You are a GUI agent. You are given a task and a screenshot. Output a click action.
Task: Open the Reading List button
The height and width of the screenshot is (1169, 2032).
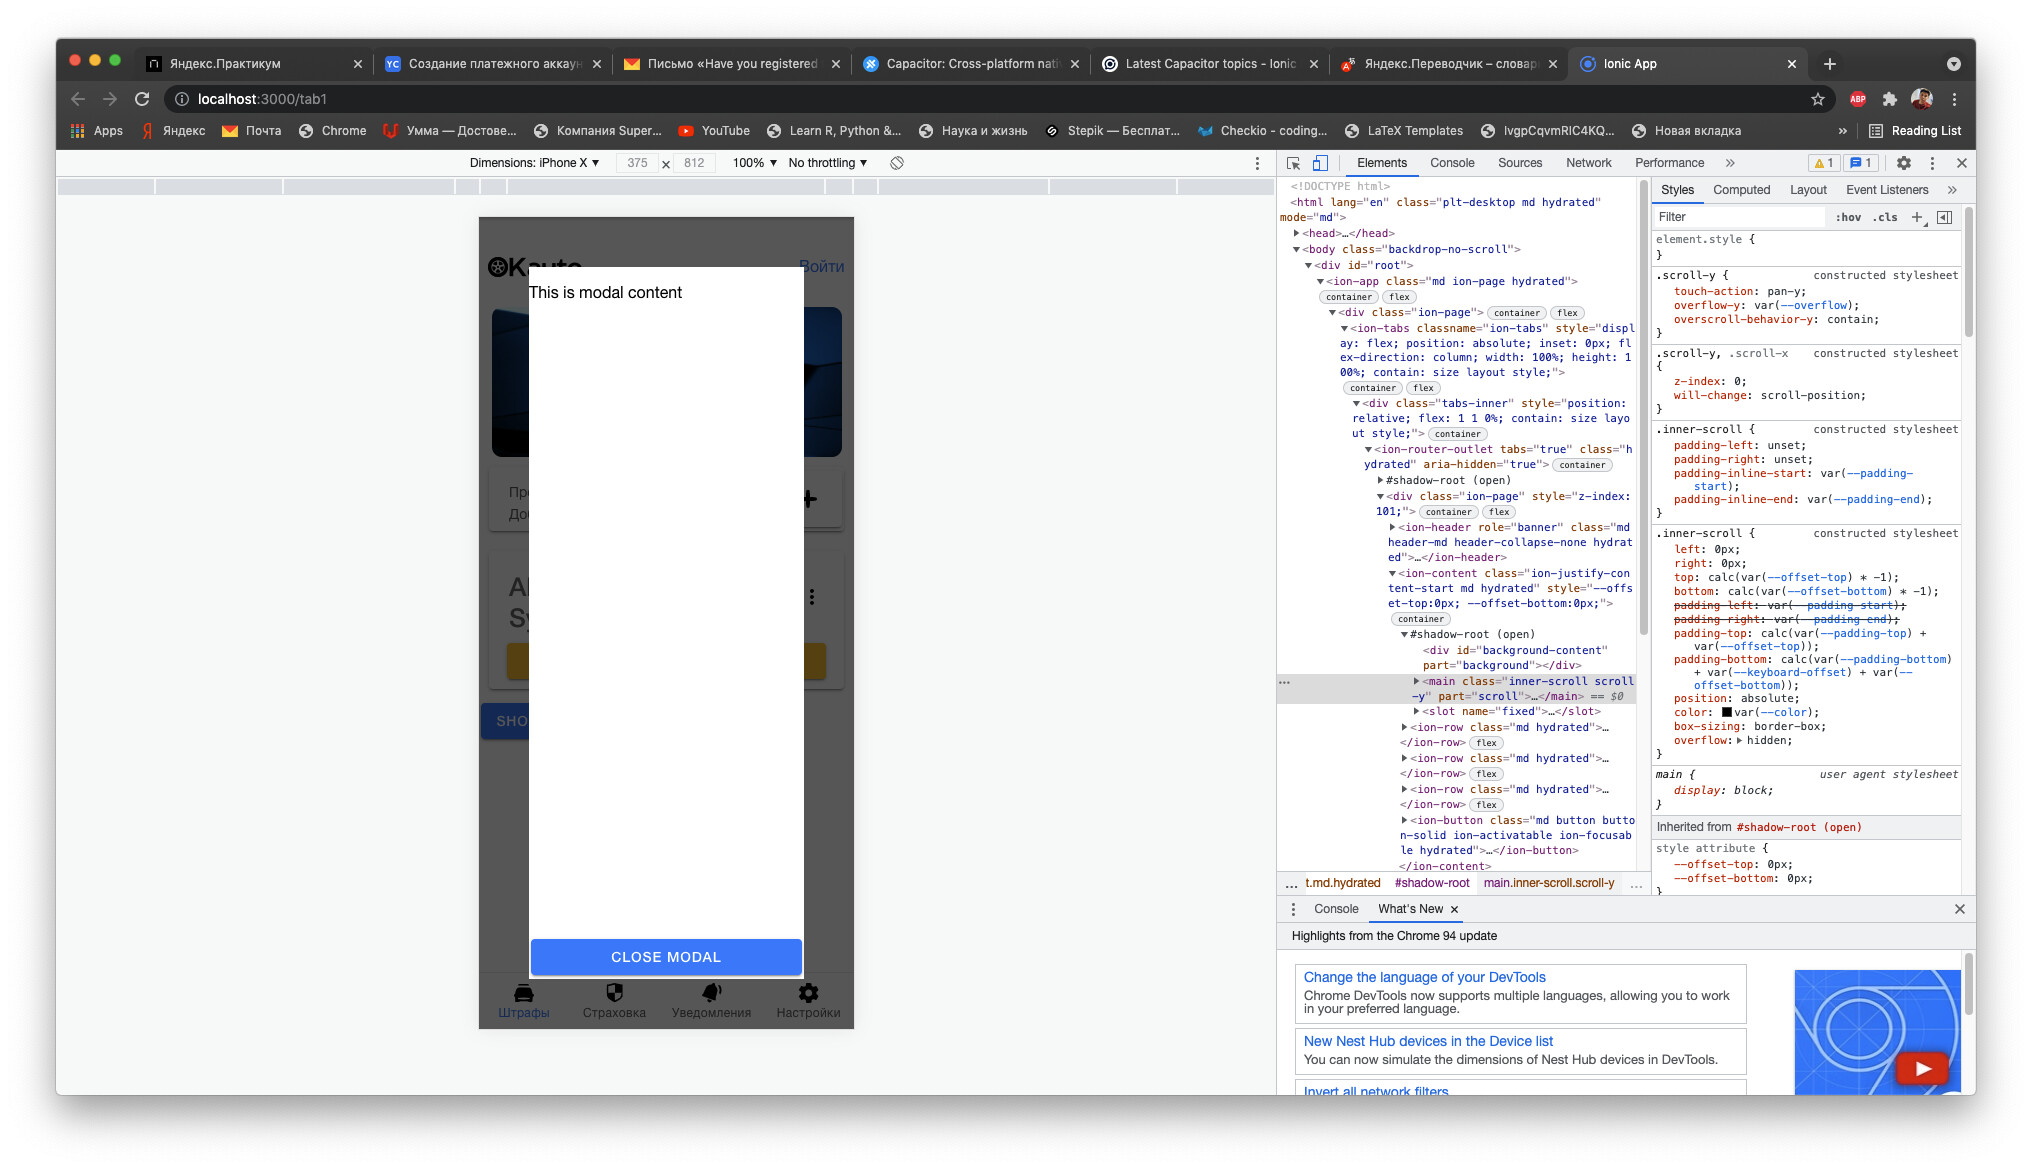coord(1915,131)
